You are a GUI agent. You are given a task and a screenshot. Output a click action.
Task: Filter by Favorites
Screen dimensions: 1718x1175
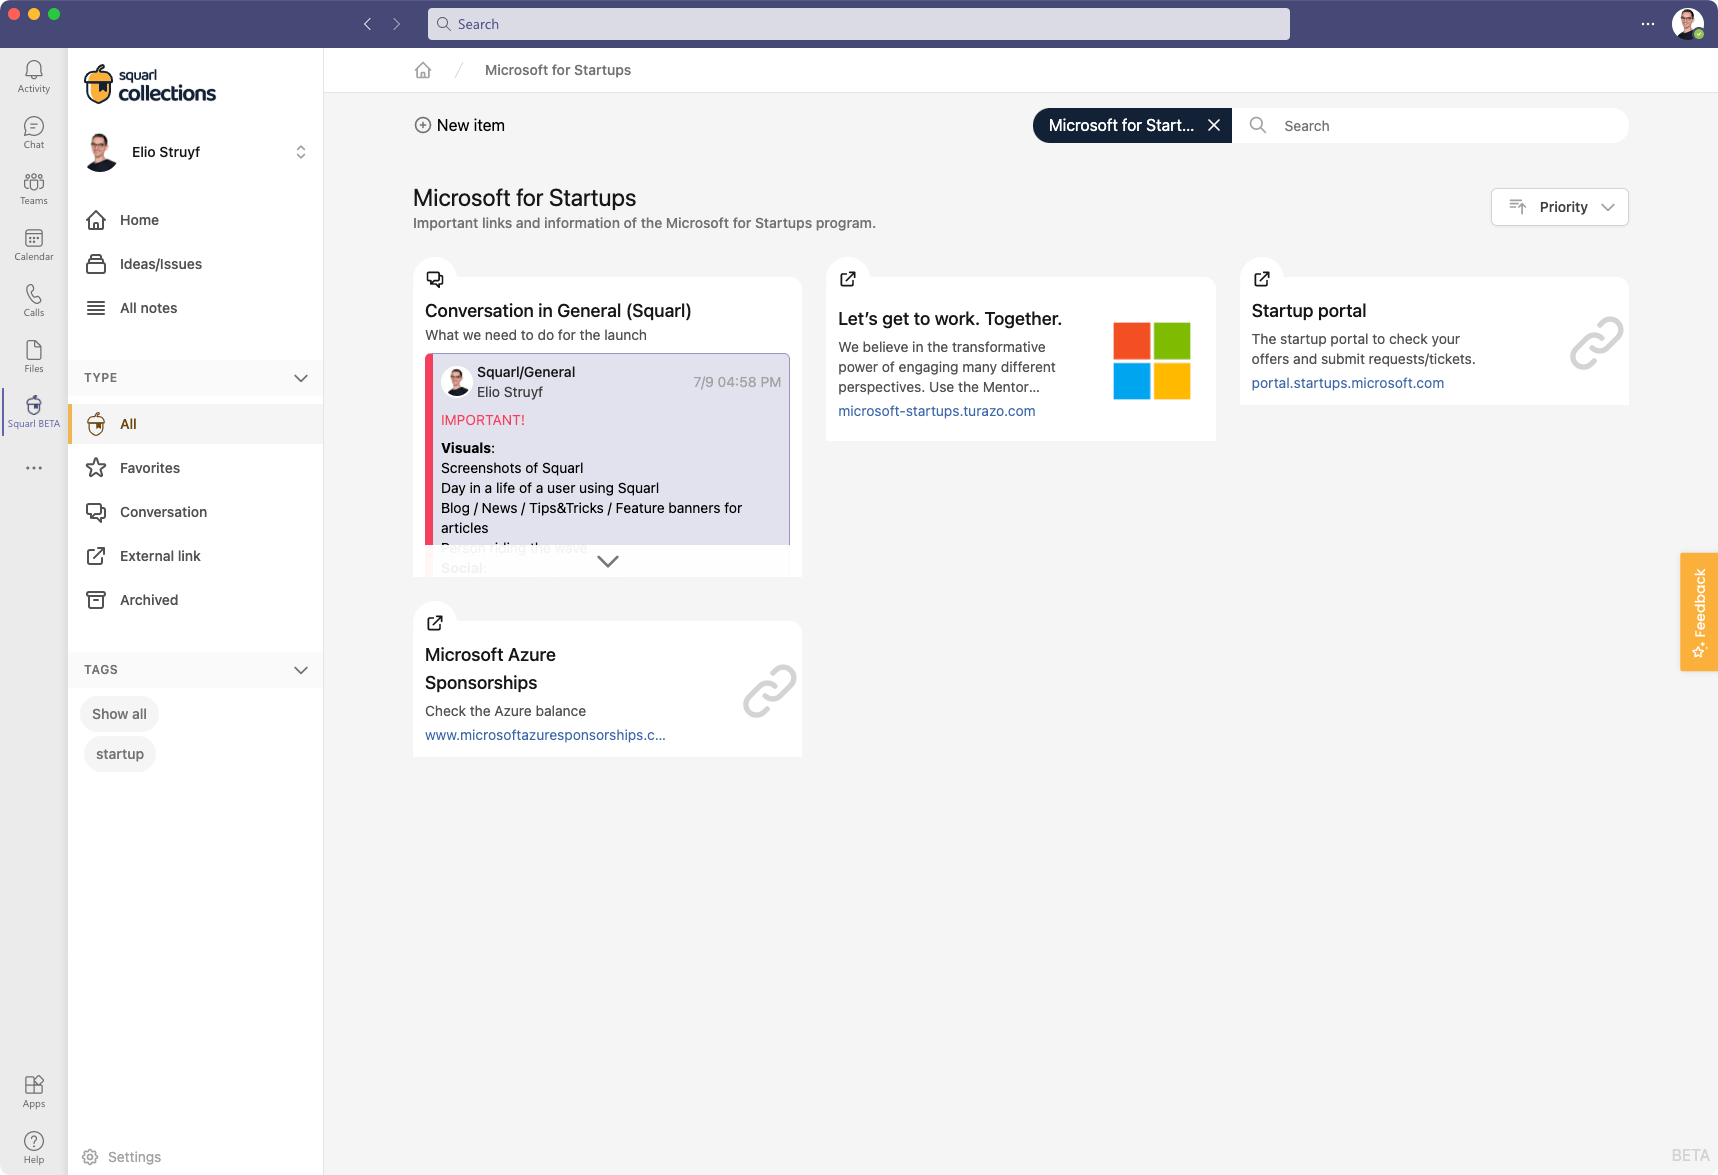coord(196,468)
